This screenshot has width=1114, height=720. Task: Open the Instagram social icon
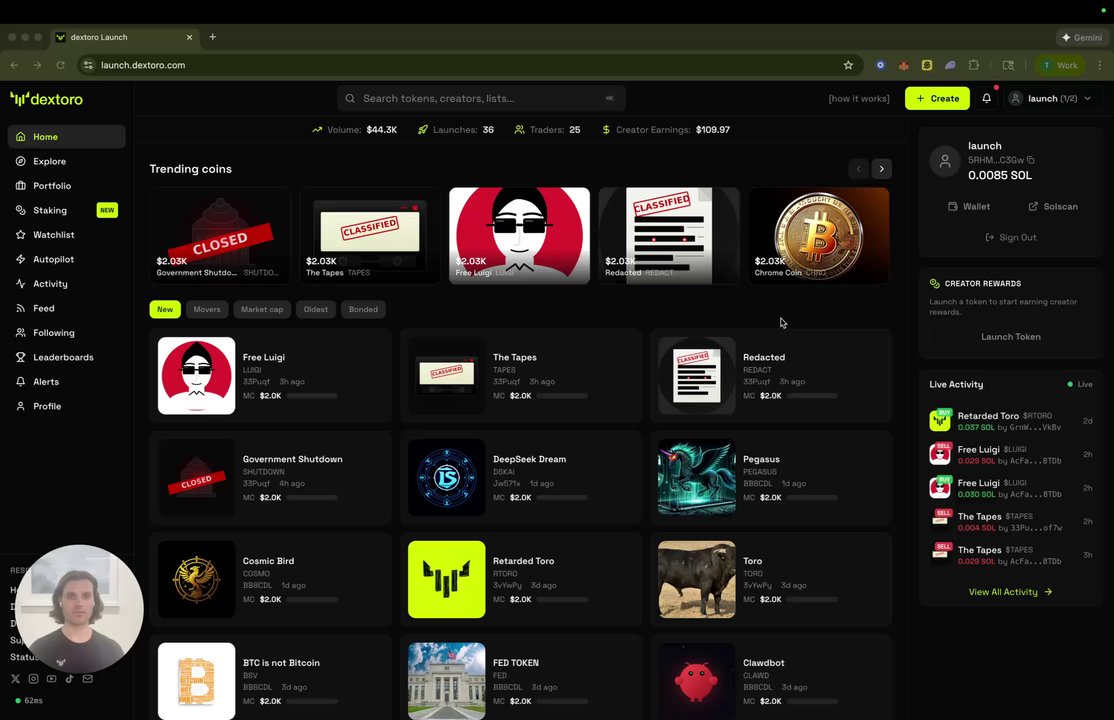click(x=33, y=679)
